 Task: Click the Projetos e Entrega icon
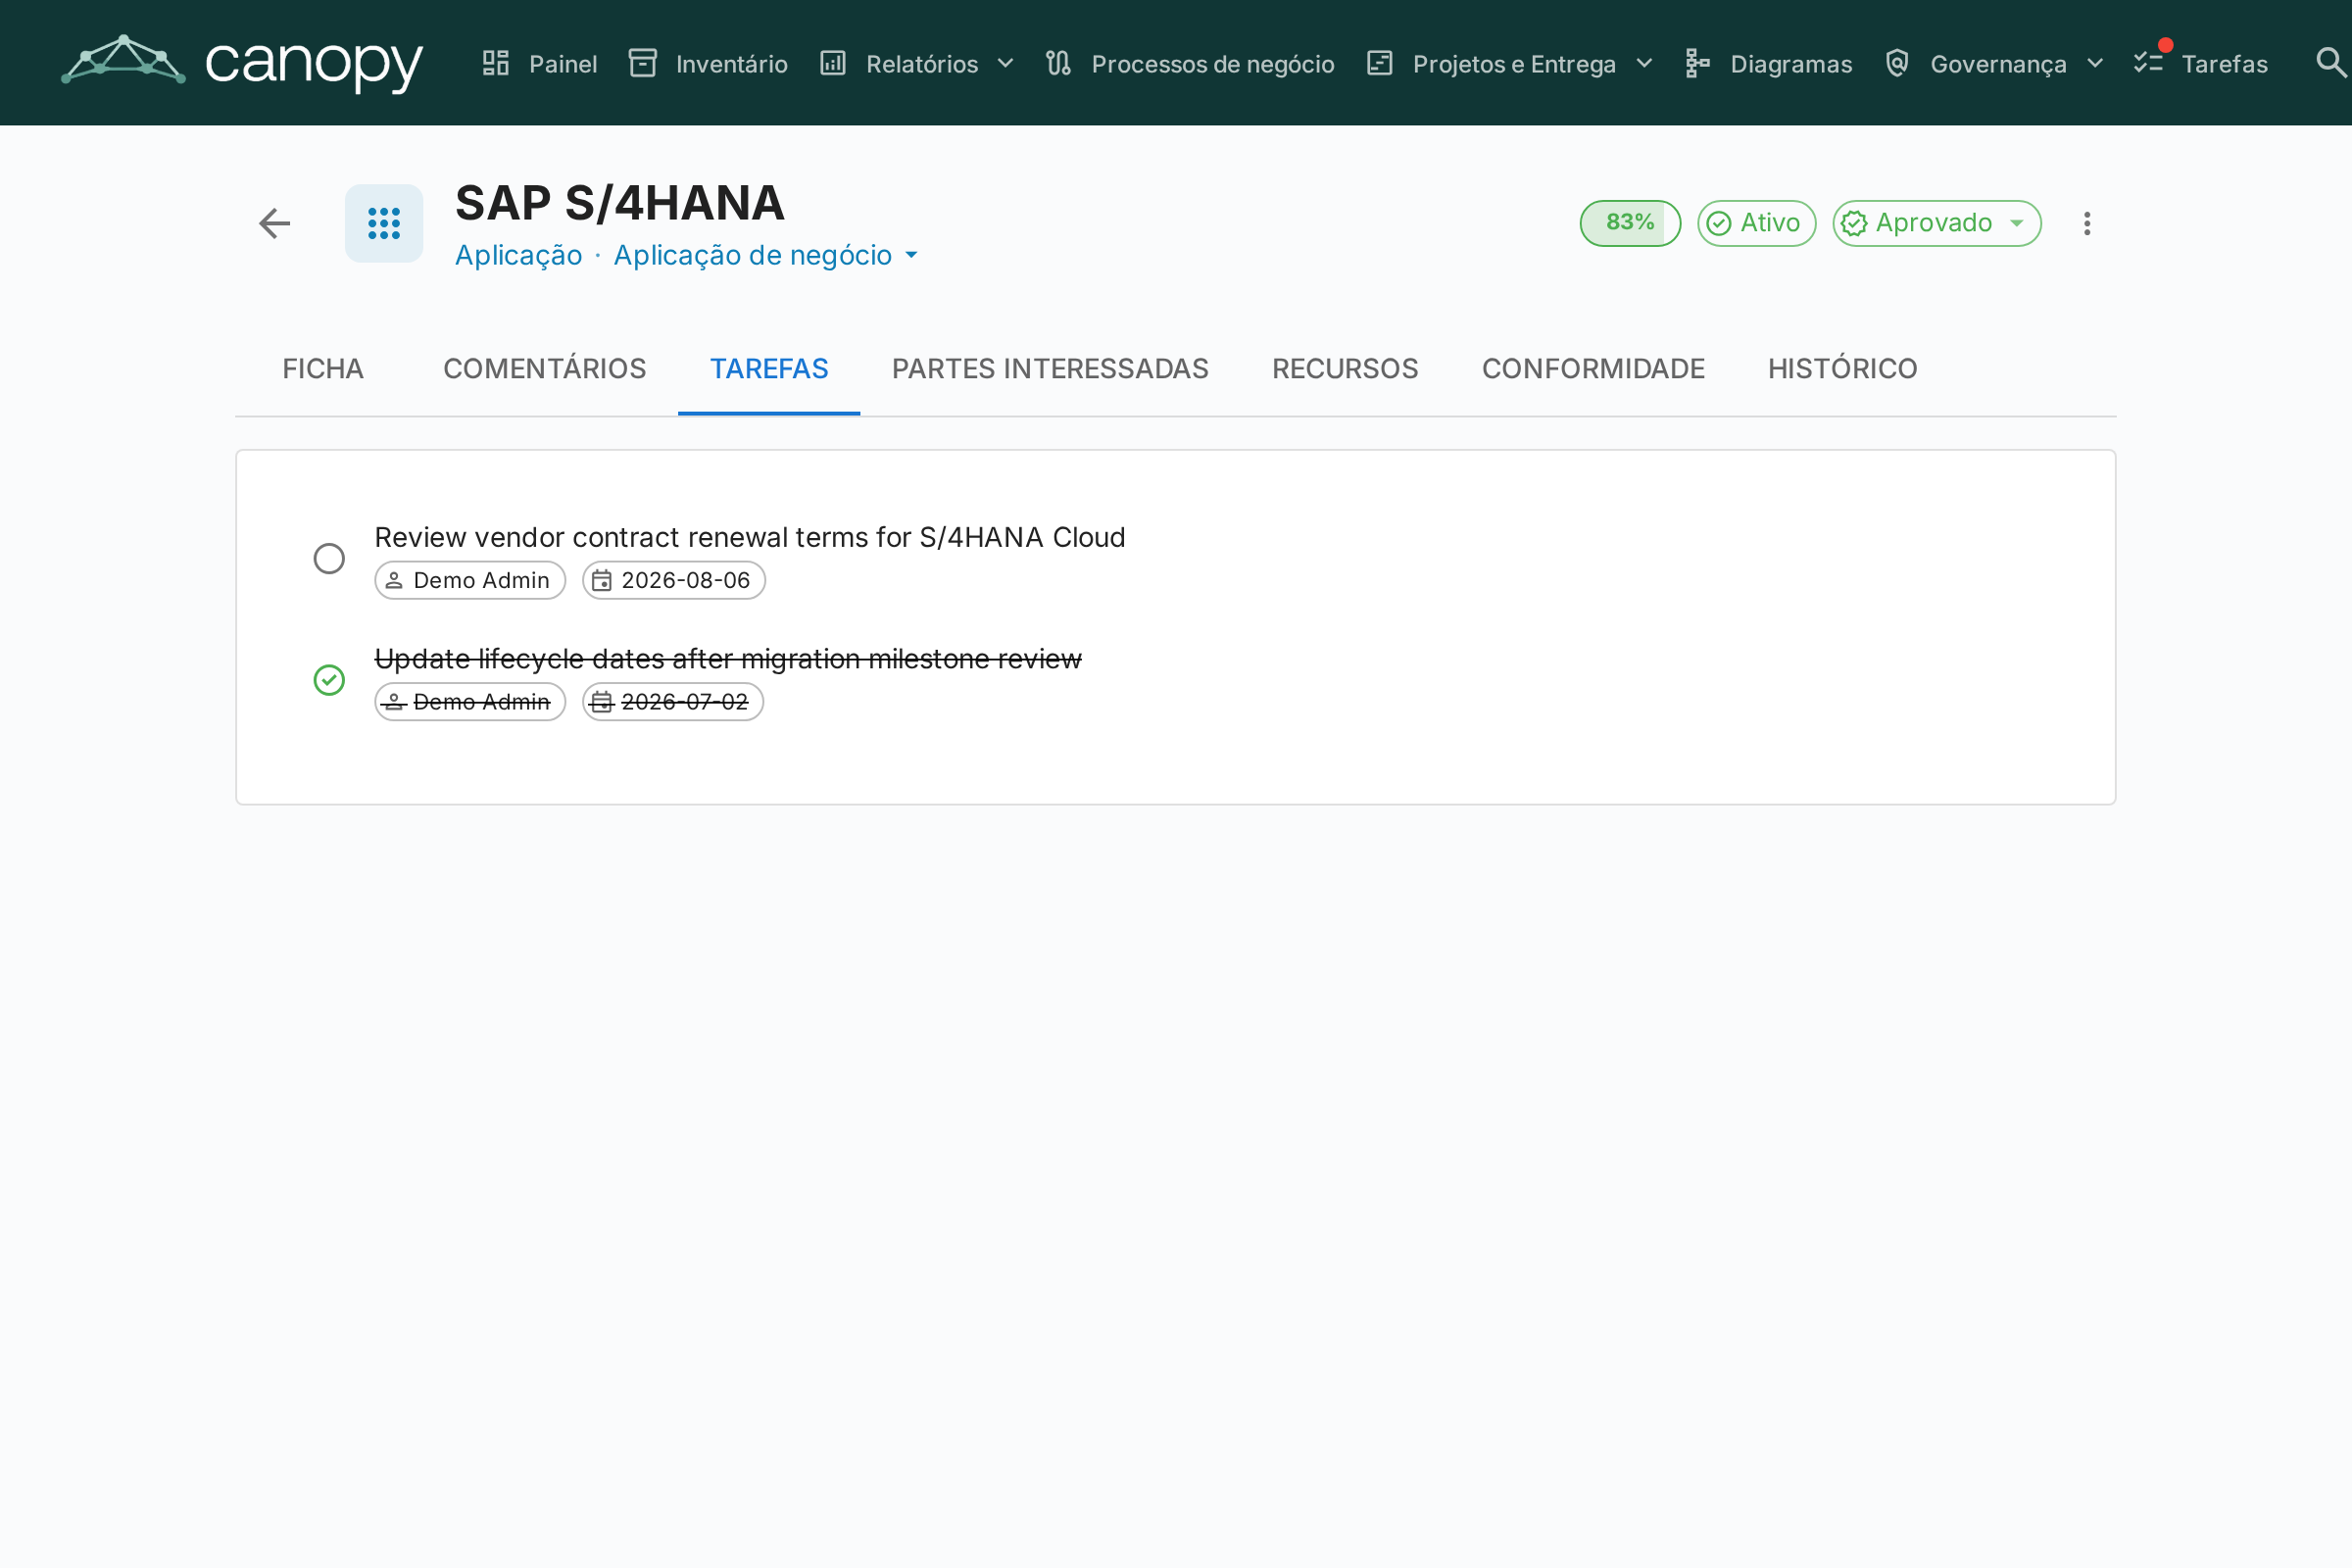coord(1380,63)
